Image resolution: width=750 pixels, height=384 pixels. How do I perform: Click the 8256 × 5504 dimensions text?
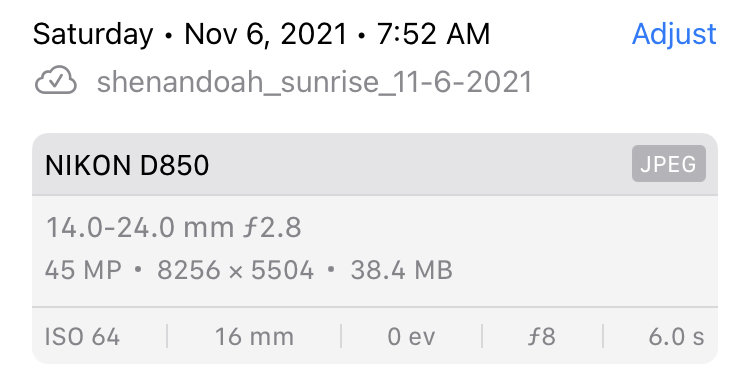235,270
